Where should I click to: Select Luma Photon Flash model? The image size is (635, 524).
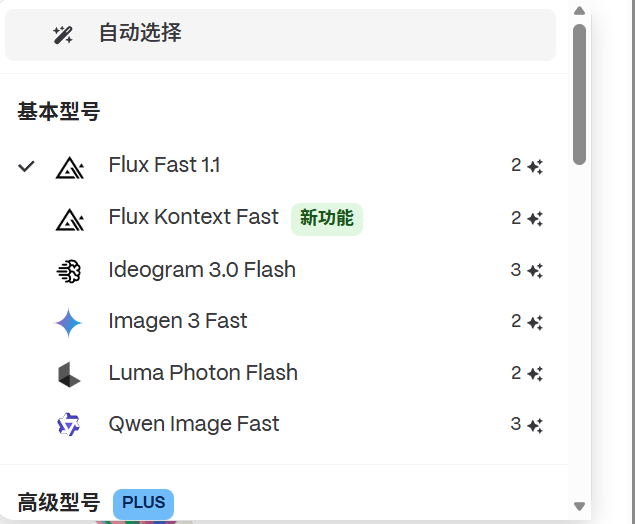coord(203,373)
